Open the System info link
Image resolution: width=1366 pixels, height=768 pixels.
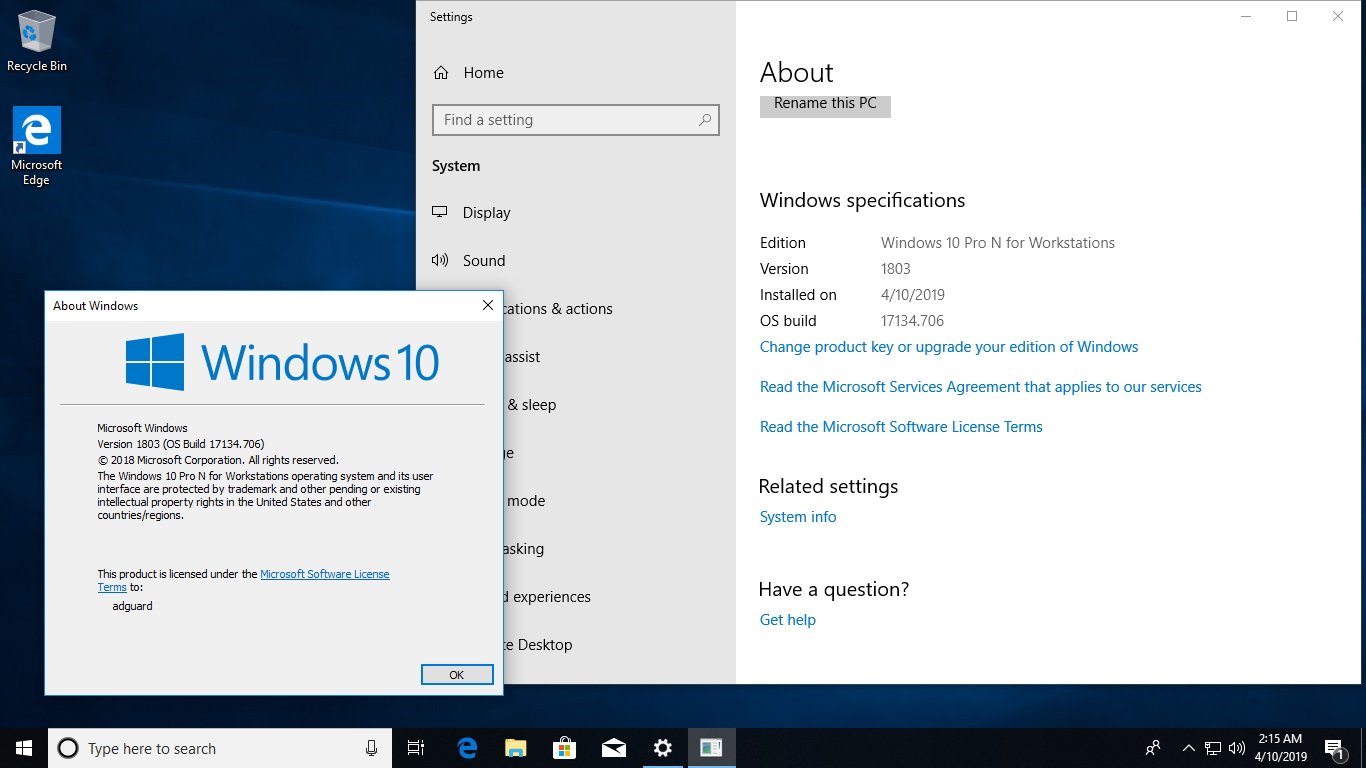point(798,517)
